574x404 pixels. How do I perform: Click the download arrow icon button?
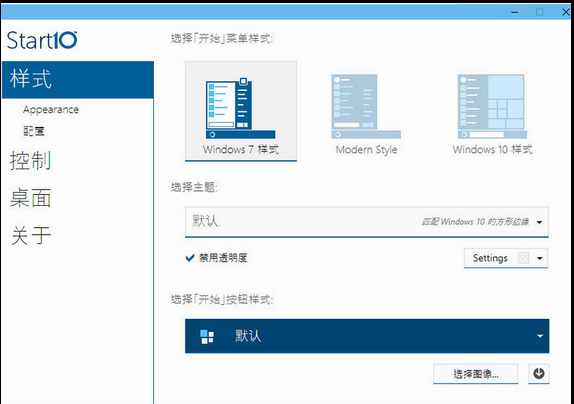point(538,374)
